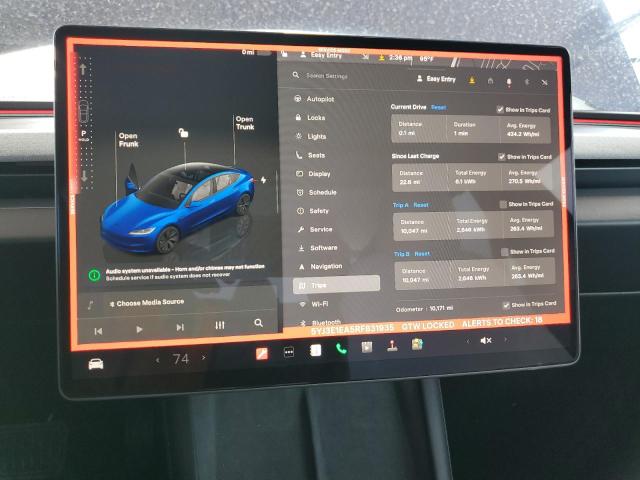Open the Easy Entry profile in top status bar

pyautogui.click(x=321, y=55)
